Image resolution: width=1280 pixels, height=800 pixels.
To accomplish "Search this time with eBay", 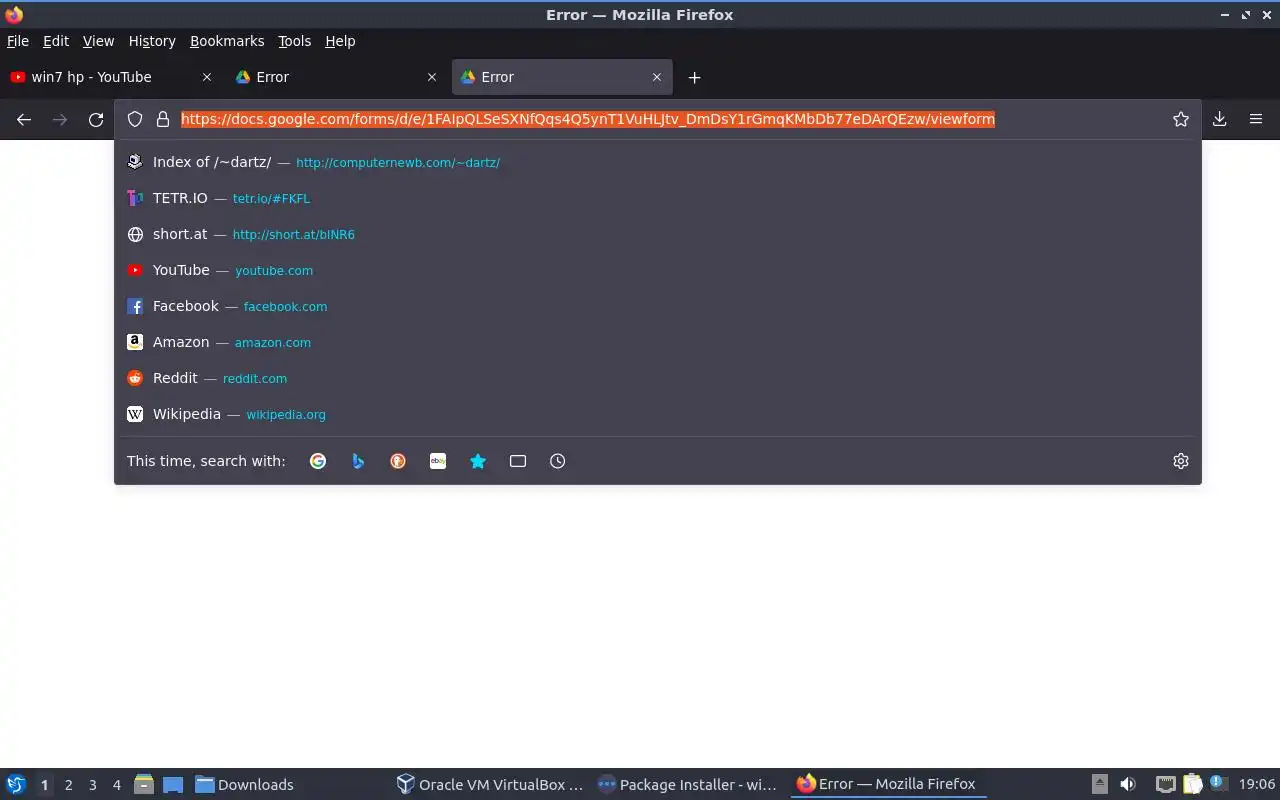I will coord(438,461).
